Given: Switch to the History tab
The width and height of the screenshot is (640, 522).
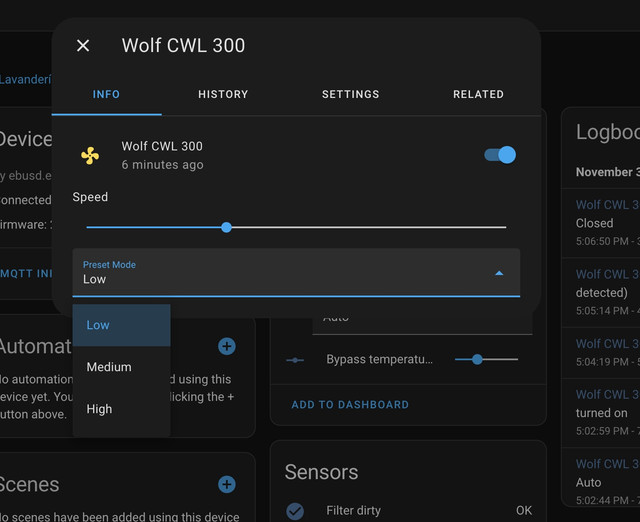Looking at the screenshot, I should pyautogui.click(x=223, y=94).
